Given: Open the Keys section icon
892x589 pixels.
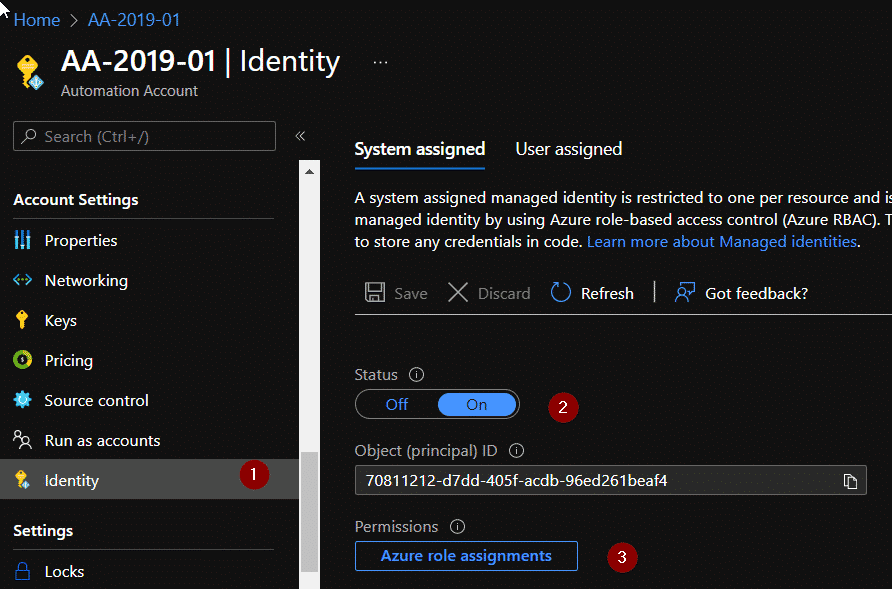Looking at the screenshot, I should click(22, 320).
